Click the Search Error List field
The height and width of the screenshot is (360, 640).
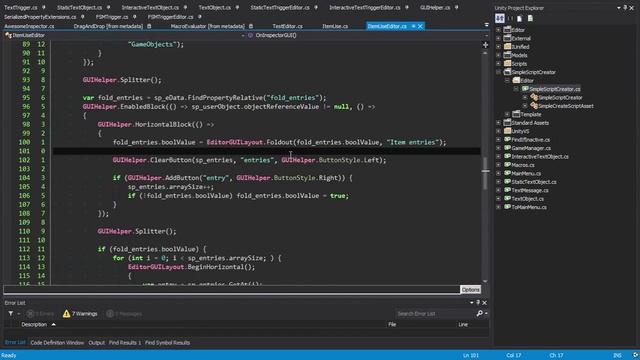click(435, 313)
